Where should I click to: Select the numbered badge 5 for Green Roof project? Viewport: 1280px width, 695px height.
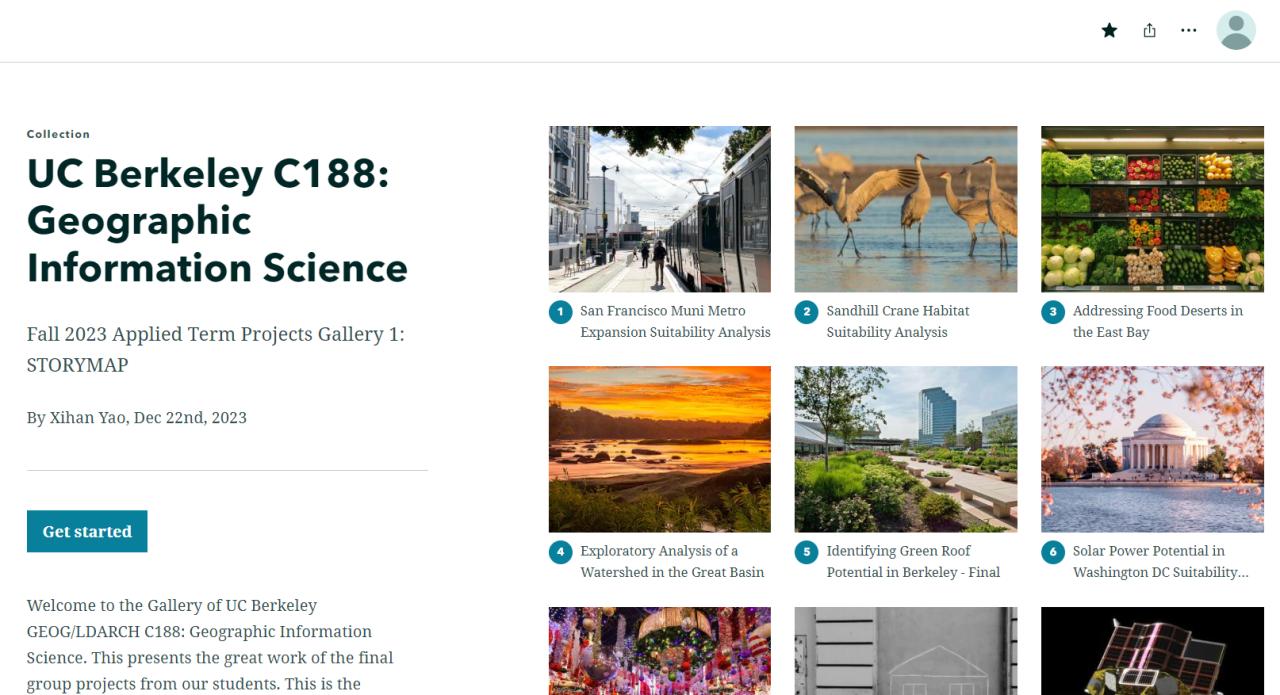(x=806, y=551)
